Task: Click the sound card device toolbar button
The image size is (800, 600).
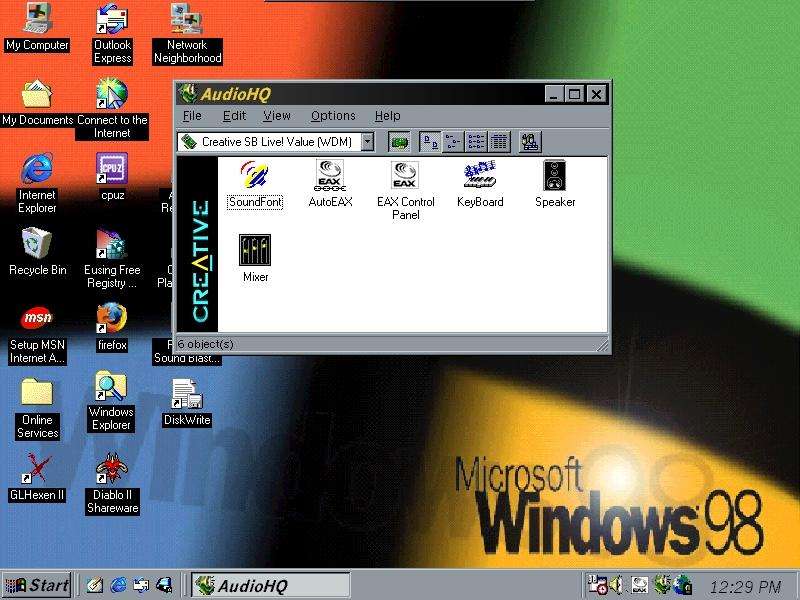Action: pos(399,142)
